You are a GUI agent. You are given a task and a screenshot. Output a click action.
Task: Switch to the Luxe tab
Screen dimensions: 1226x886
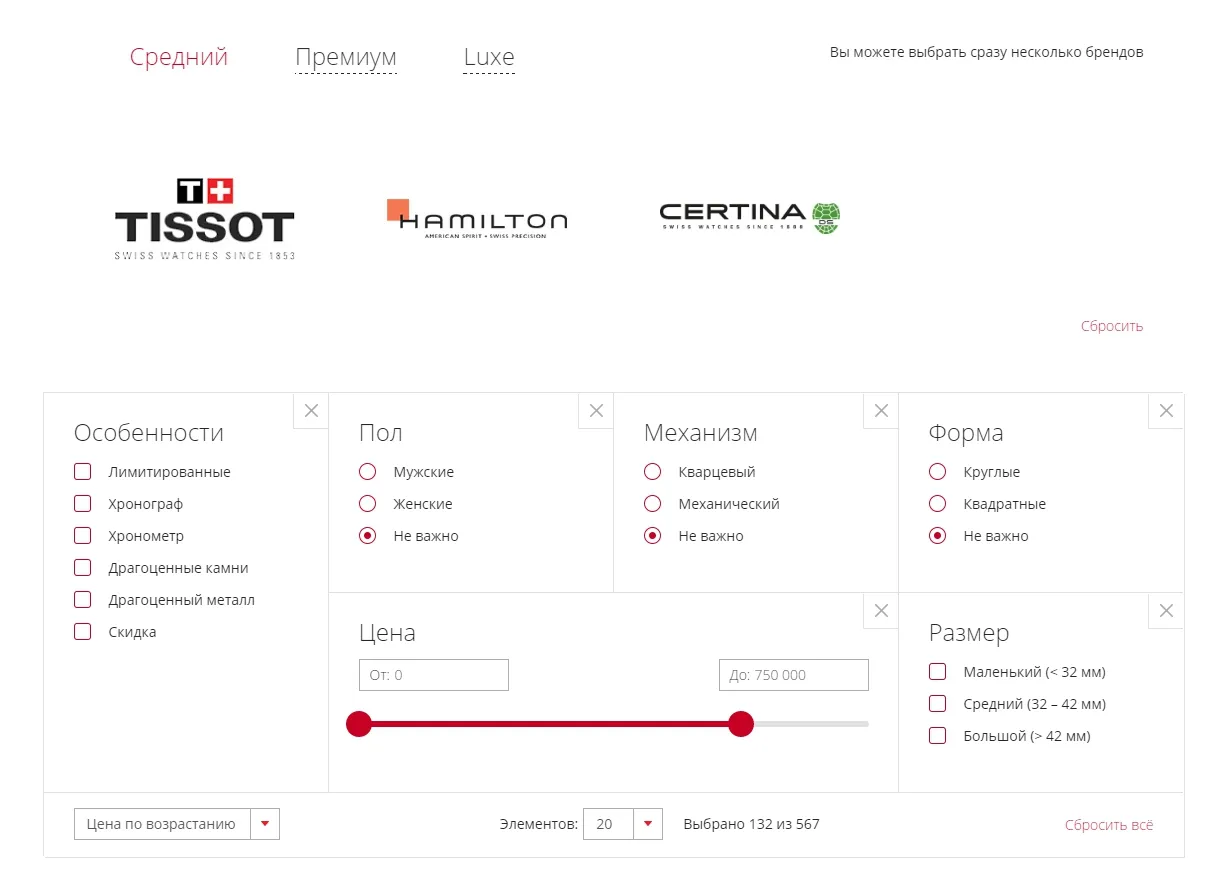(x=489, y=58)
